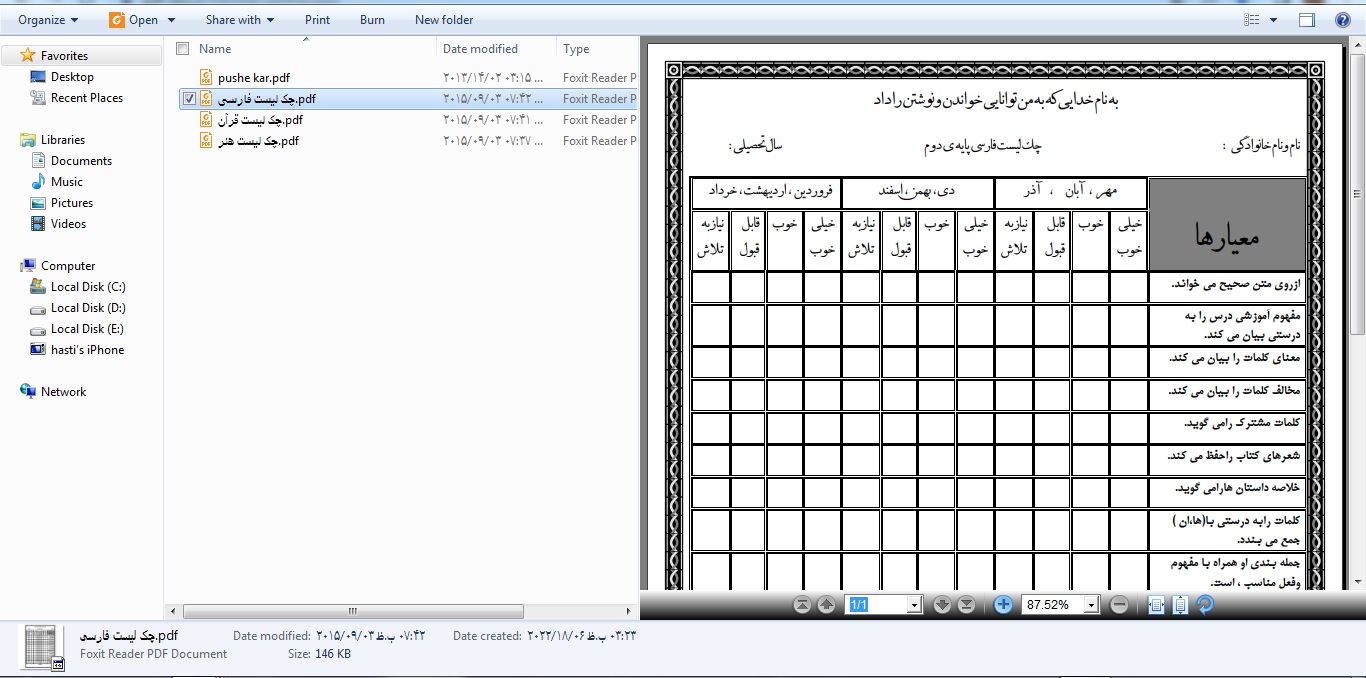
Task: Sort files by Name column
Action: 215,48
